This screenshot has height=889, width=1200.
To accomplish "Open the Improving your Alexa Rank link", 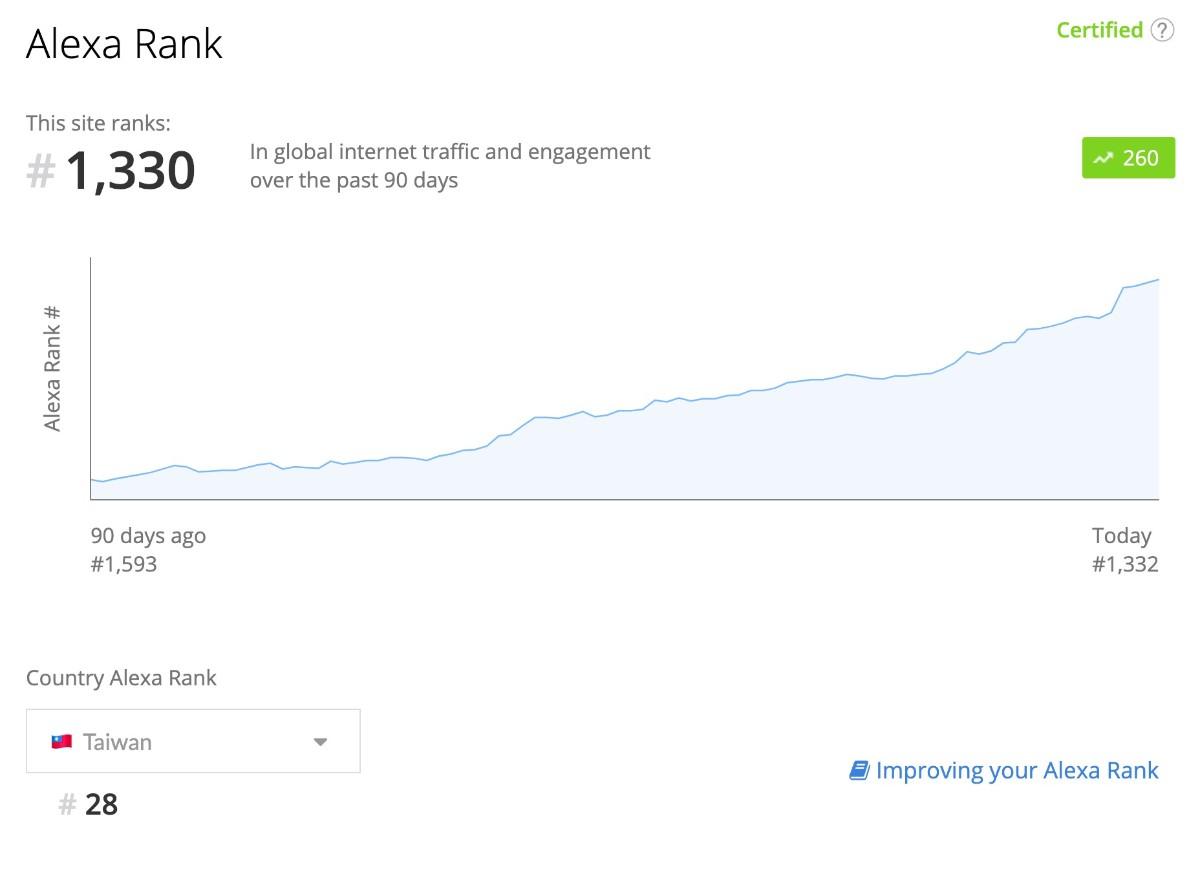I will pos(1016,770).
